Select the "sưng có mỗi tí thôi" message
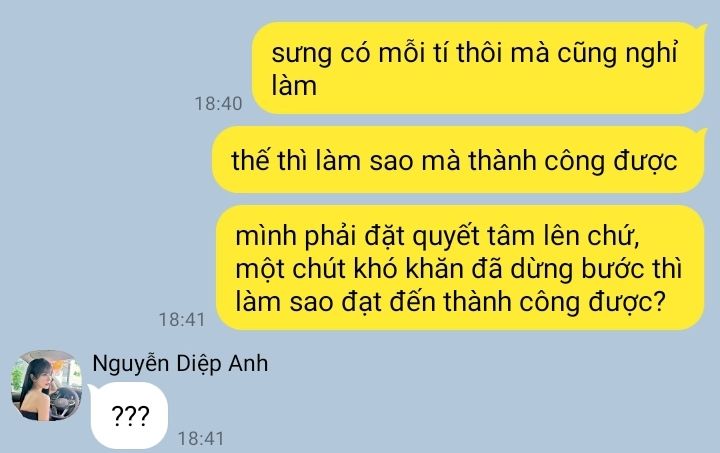The width and height of the screenshot is (720, 453). (479, 68)
